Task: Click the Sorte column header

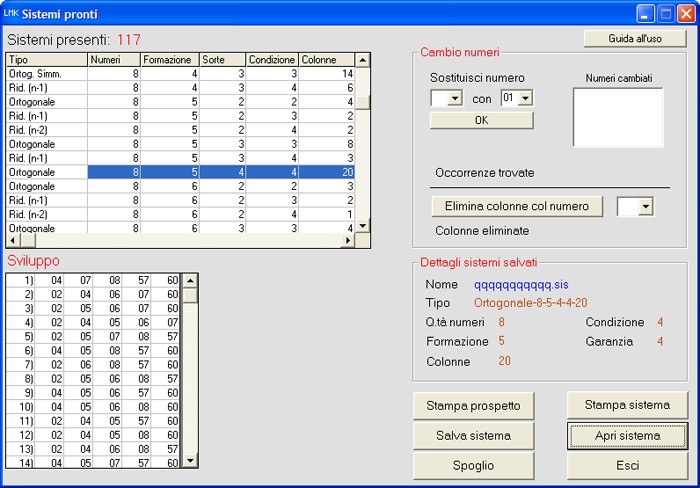Action: (x=222, y=59)
